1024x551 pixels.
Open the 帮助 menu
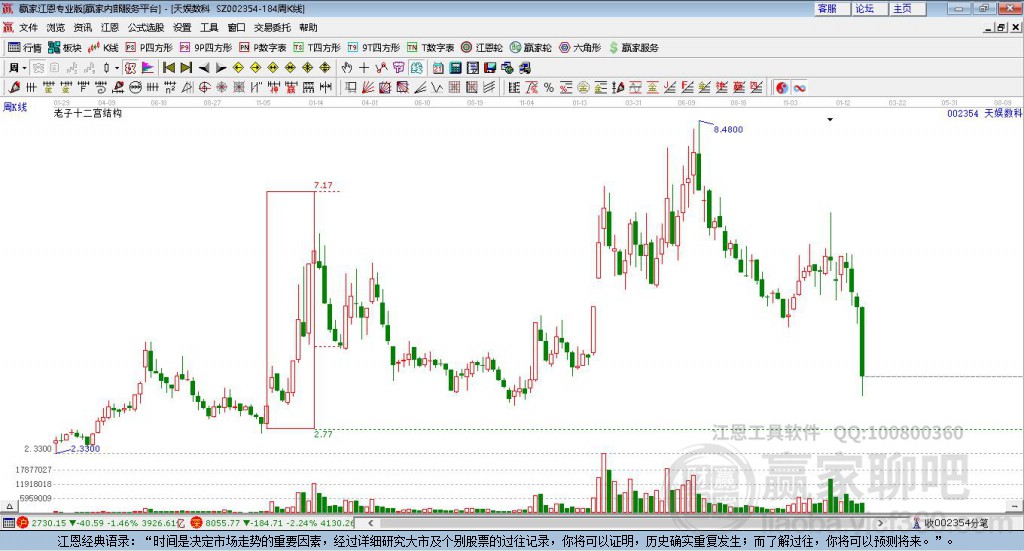(x=308, y=27)
